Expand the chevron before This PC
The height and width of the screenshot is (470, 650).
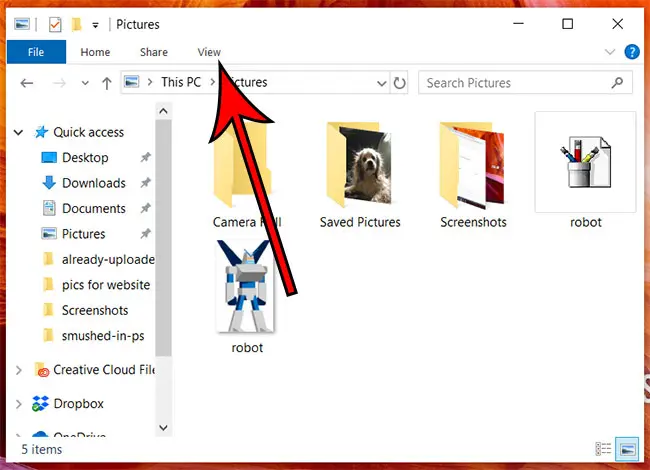150,82
